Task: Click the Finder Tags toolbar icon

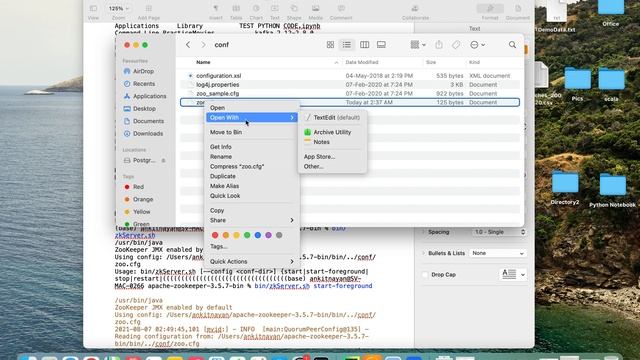Action: 456,45
